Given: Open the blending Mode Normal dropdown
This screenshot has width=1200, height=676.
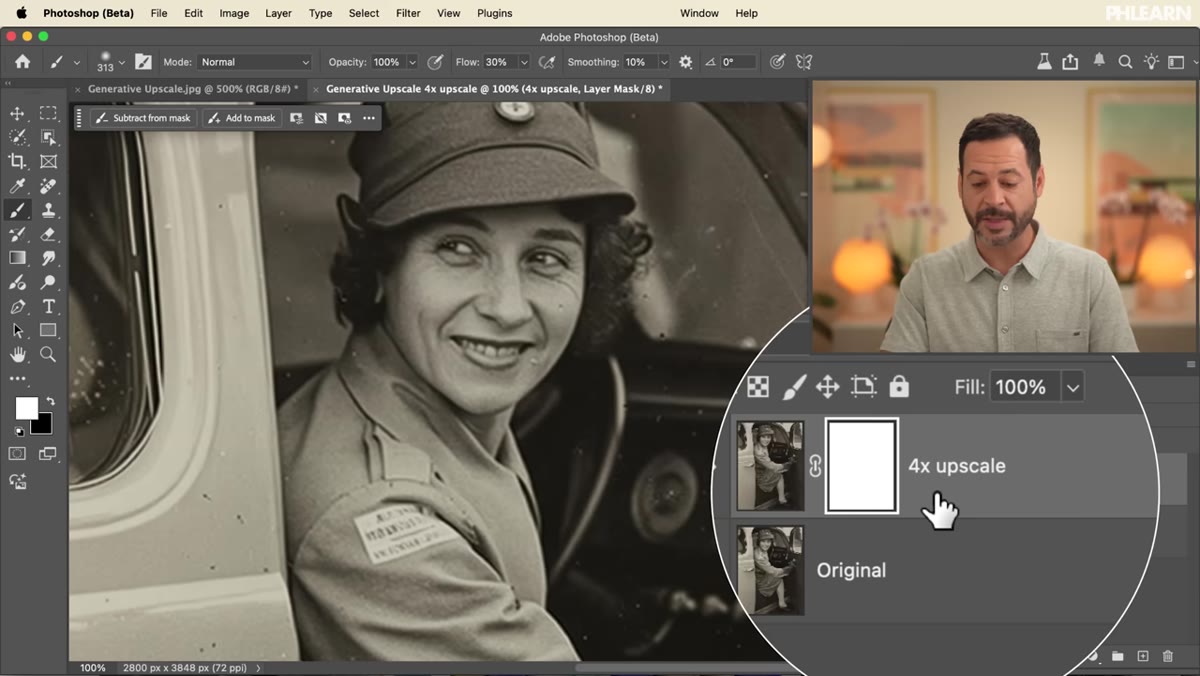Looking at the screenshot, I should [x=254, y=62].
